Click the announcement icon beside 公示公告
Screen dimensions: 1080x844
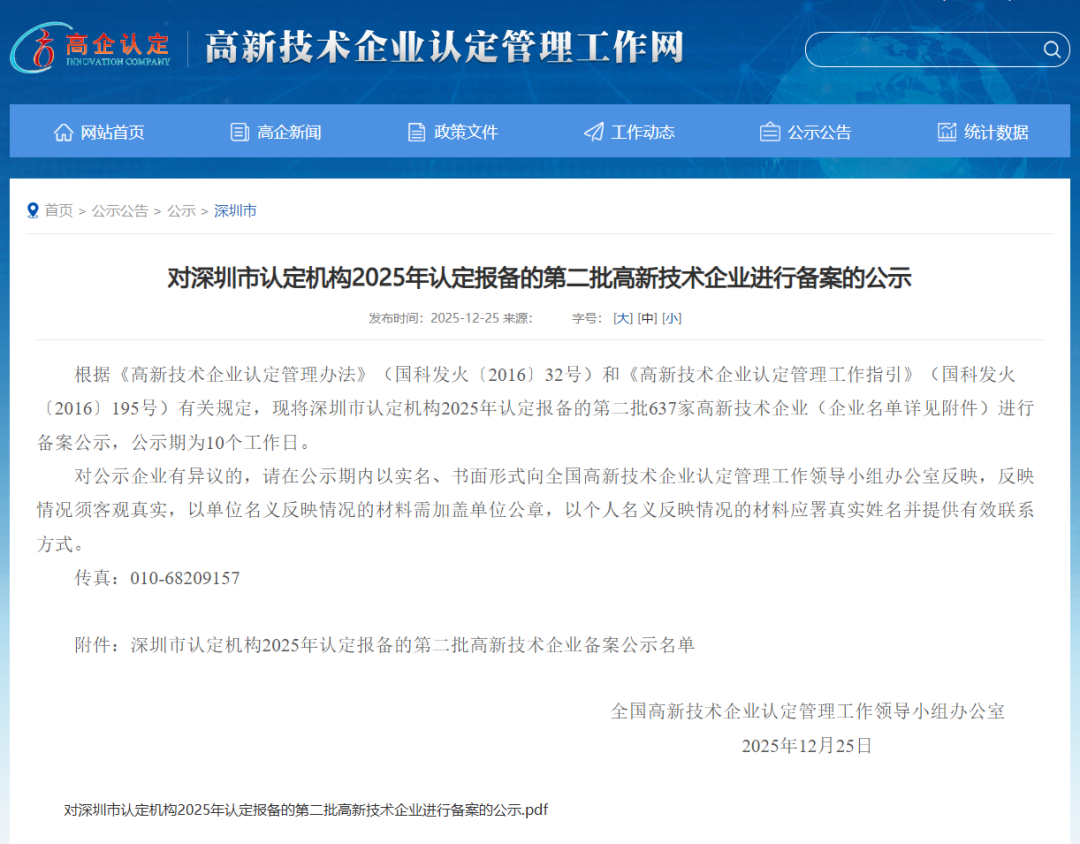click(x=770, y=132)
